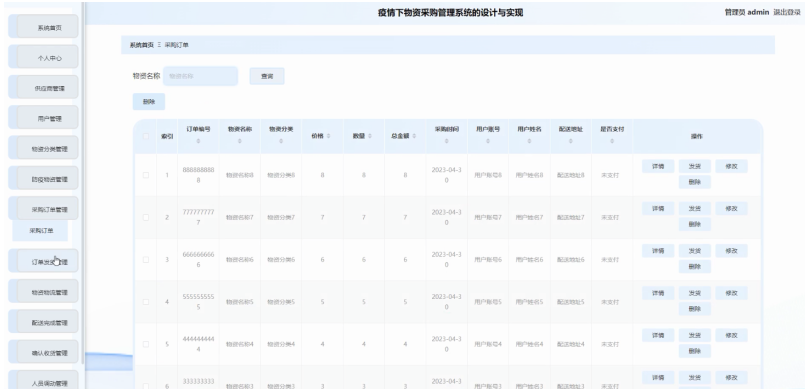Expand 防疫物资管理 sidebar menu

click(x=44, y=178)
